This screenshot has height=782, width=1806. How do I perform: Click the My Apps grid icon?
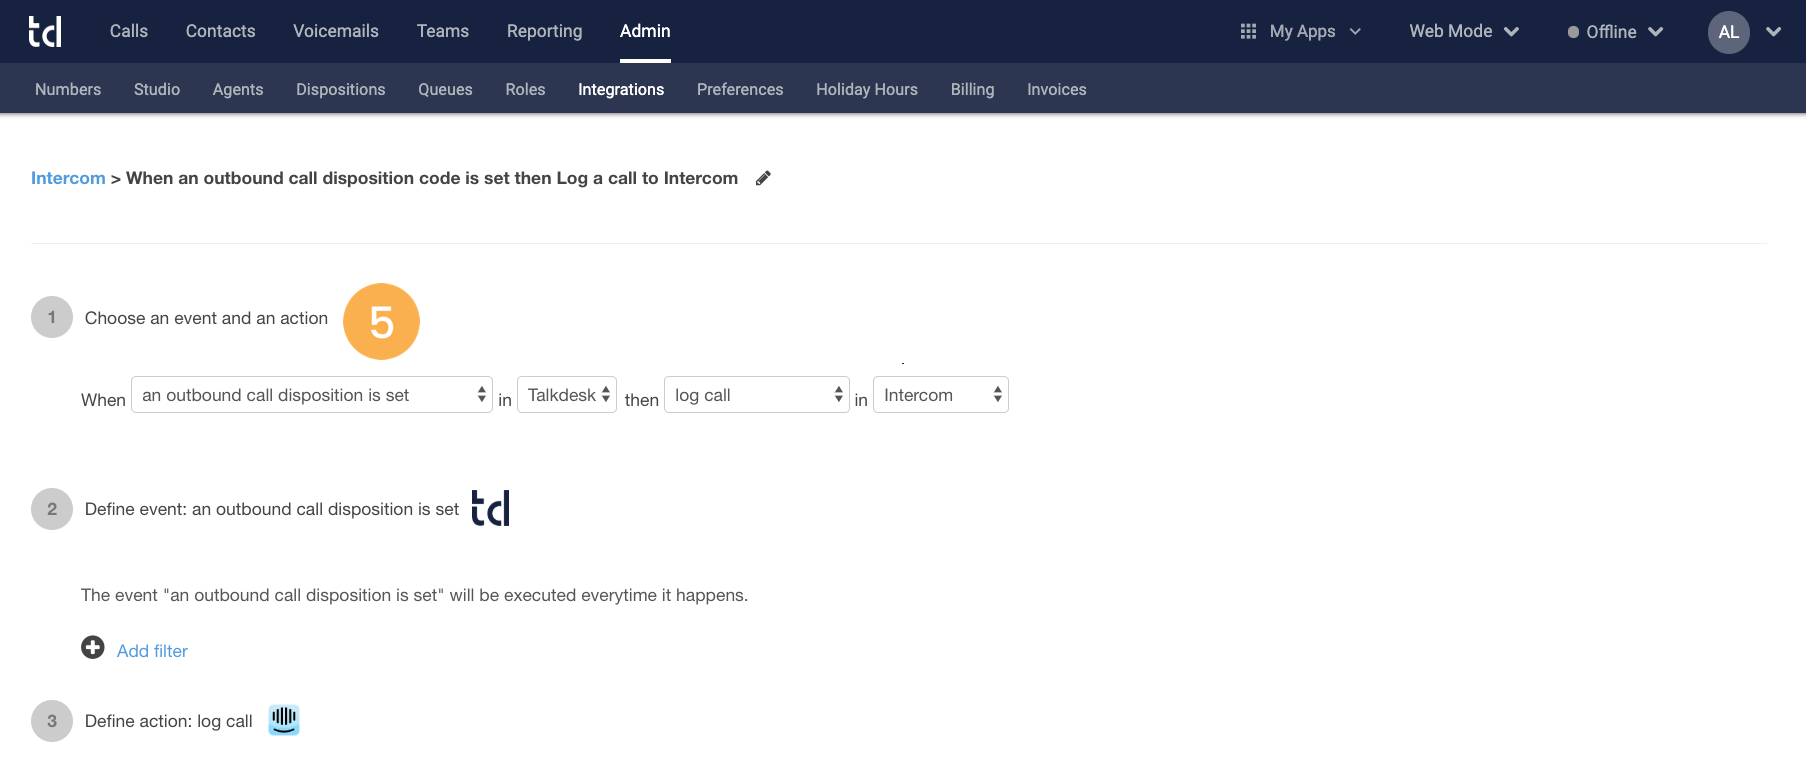[1248, 31]
